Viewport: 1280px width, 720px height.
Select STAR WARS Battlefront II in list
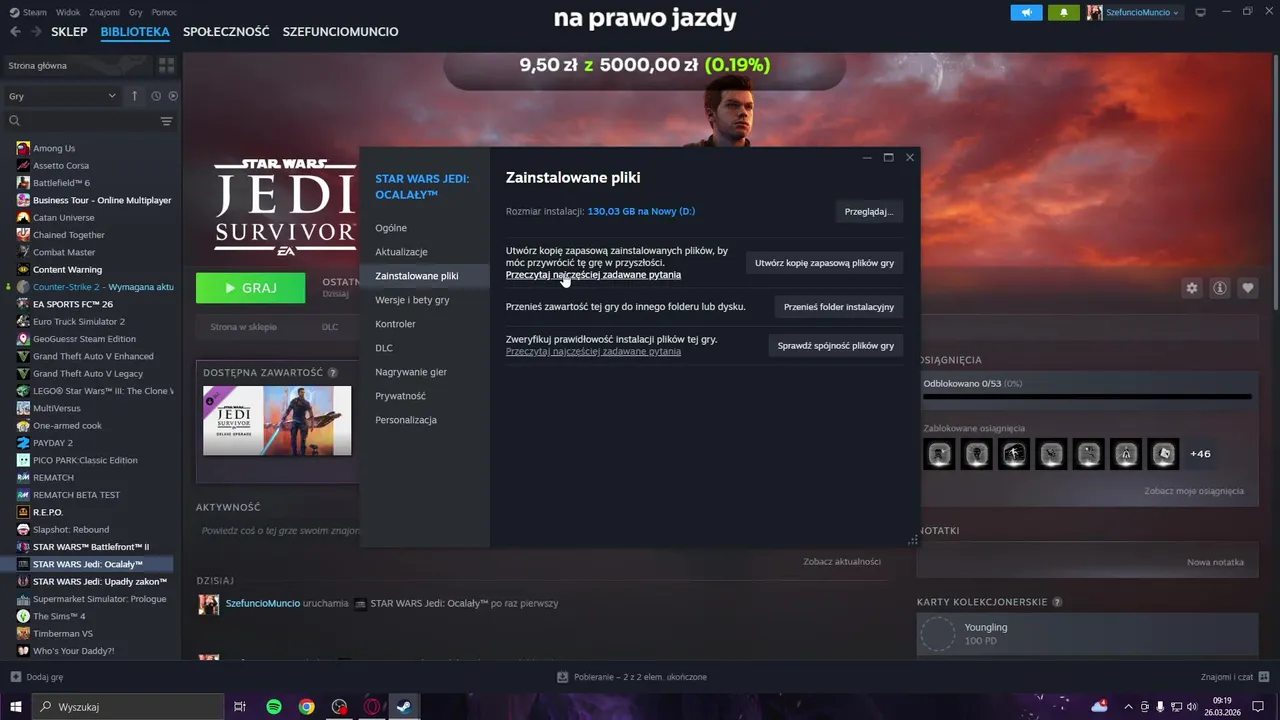point(90,547)
